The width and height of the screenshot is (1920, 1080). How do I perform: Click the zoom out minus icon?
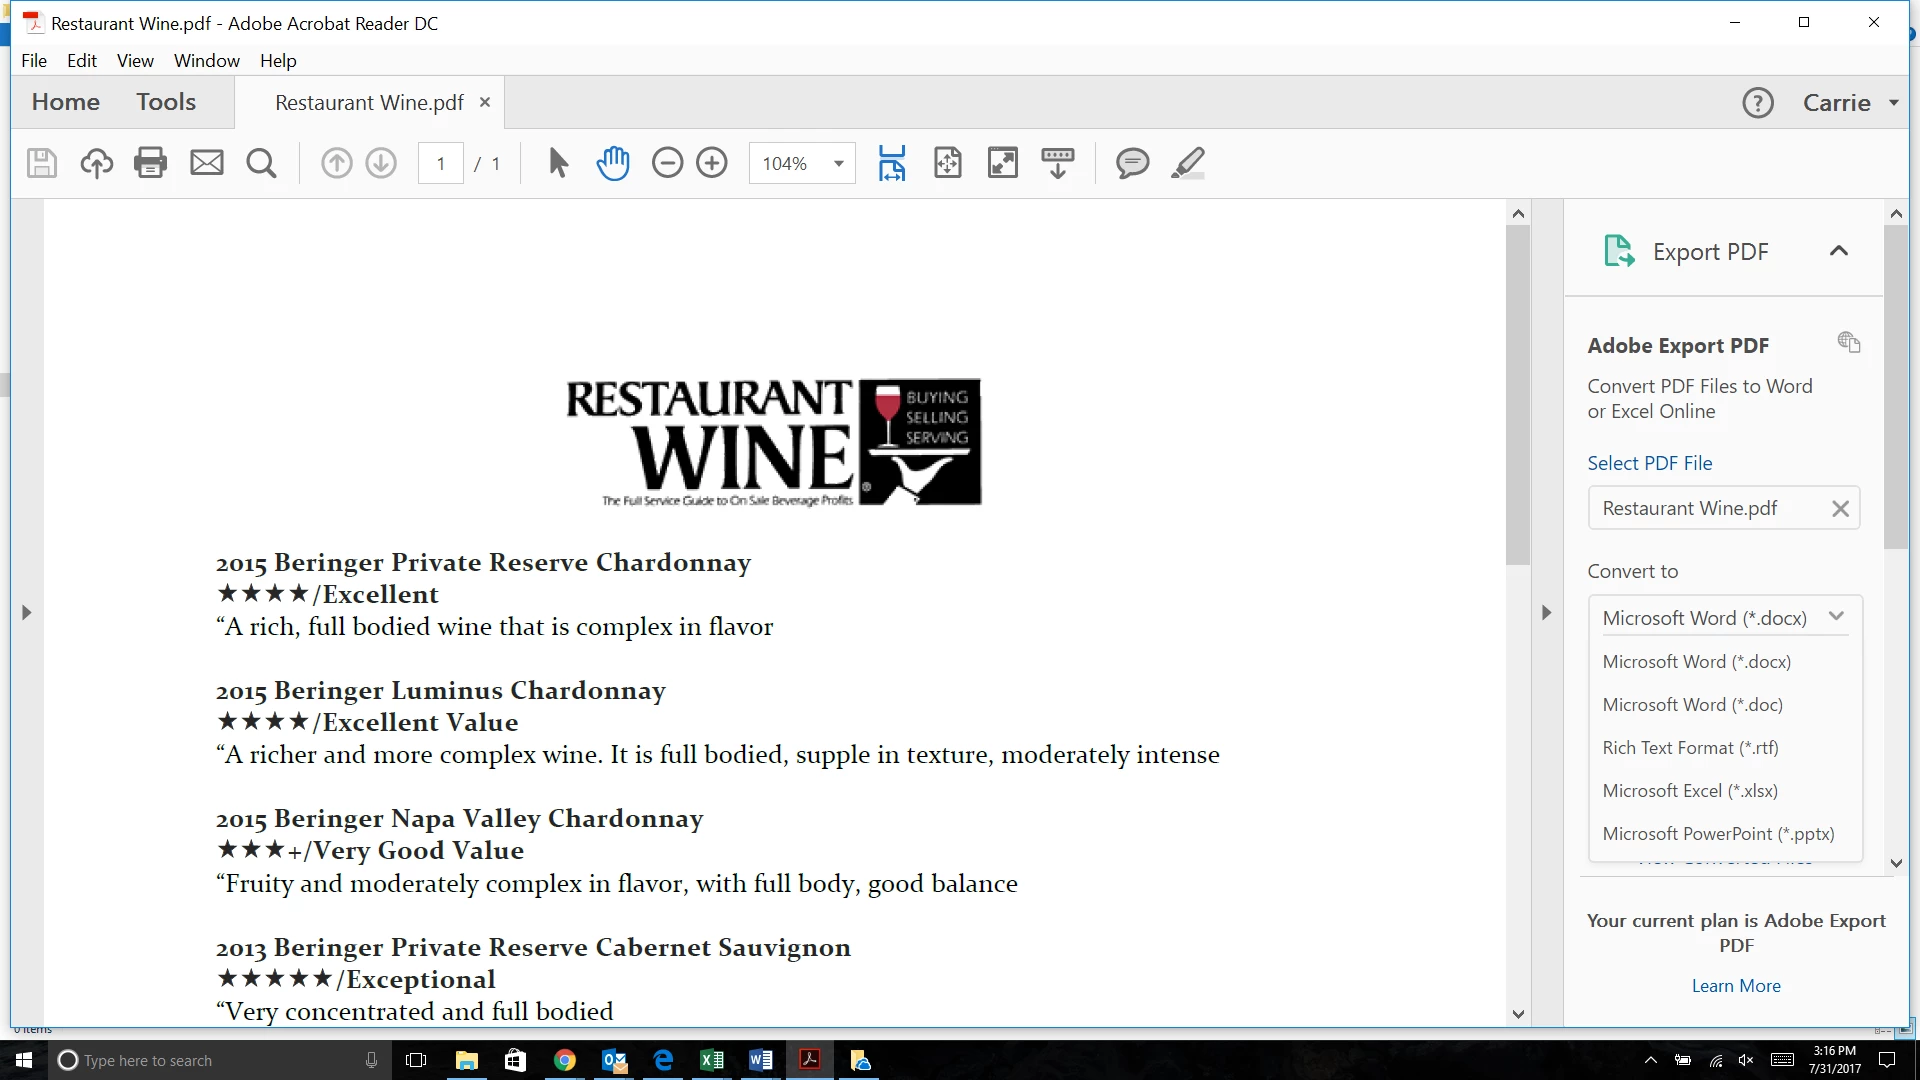coord(667,163)
